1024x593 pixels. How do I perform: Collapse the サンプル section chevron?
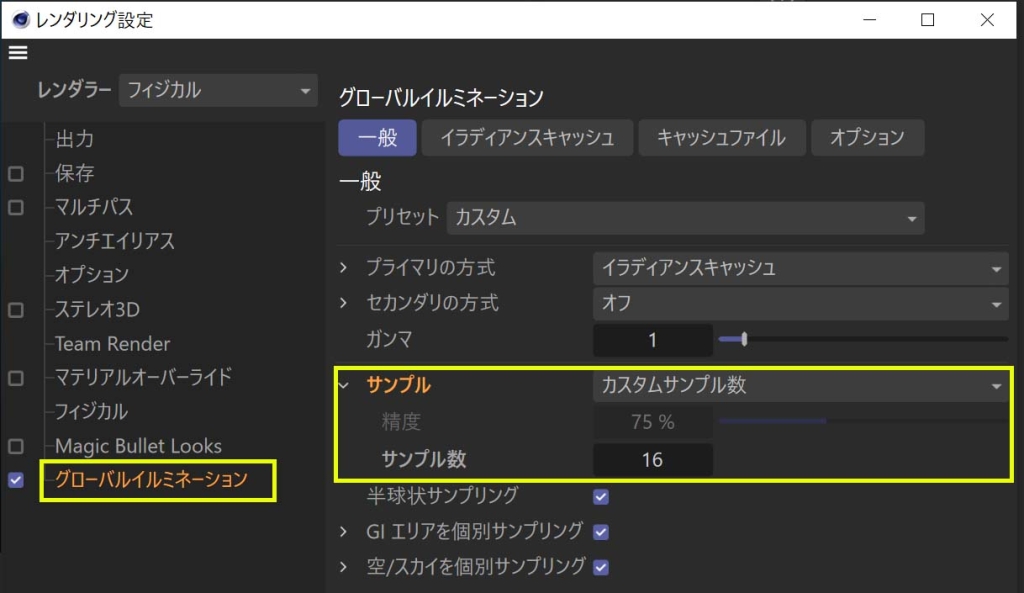pyautogui.click(x=344, y=385)
